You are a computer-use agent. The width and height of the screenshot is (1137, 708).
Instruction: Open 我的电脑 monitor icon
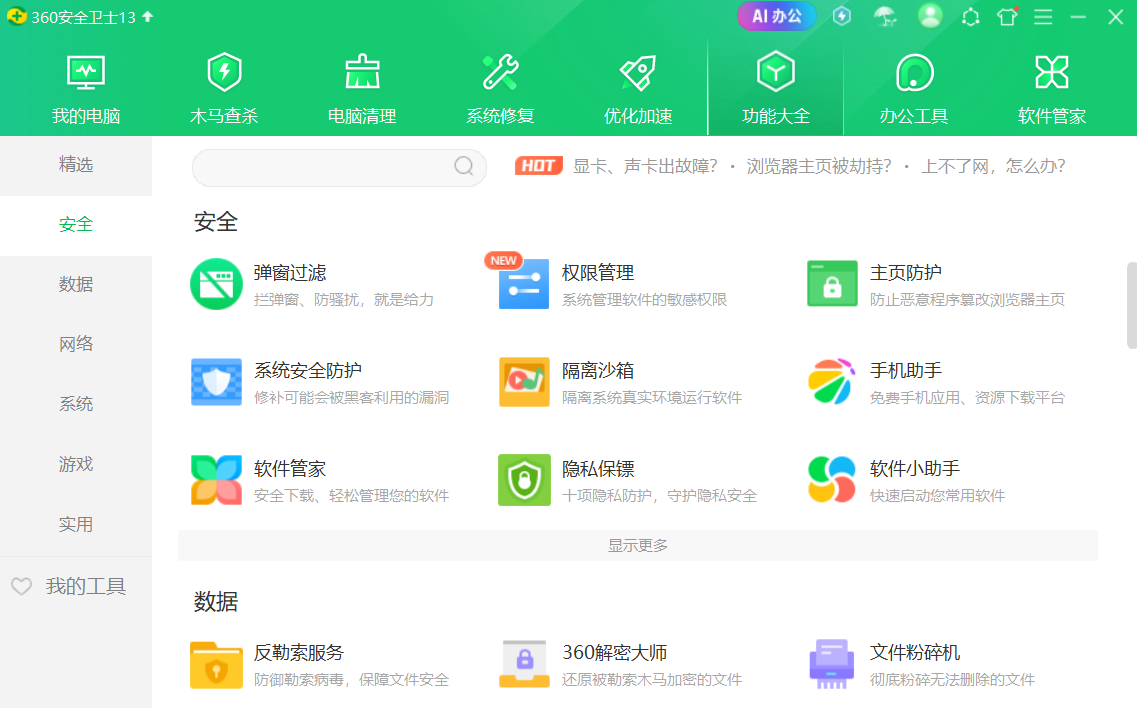86,73
